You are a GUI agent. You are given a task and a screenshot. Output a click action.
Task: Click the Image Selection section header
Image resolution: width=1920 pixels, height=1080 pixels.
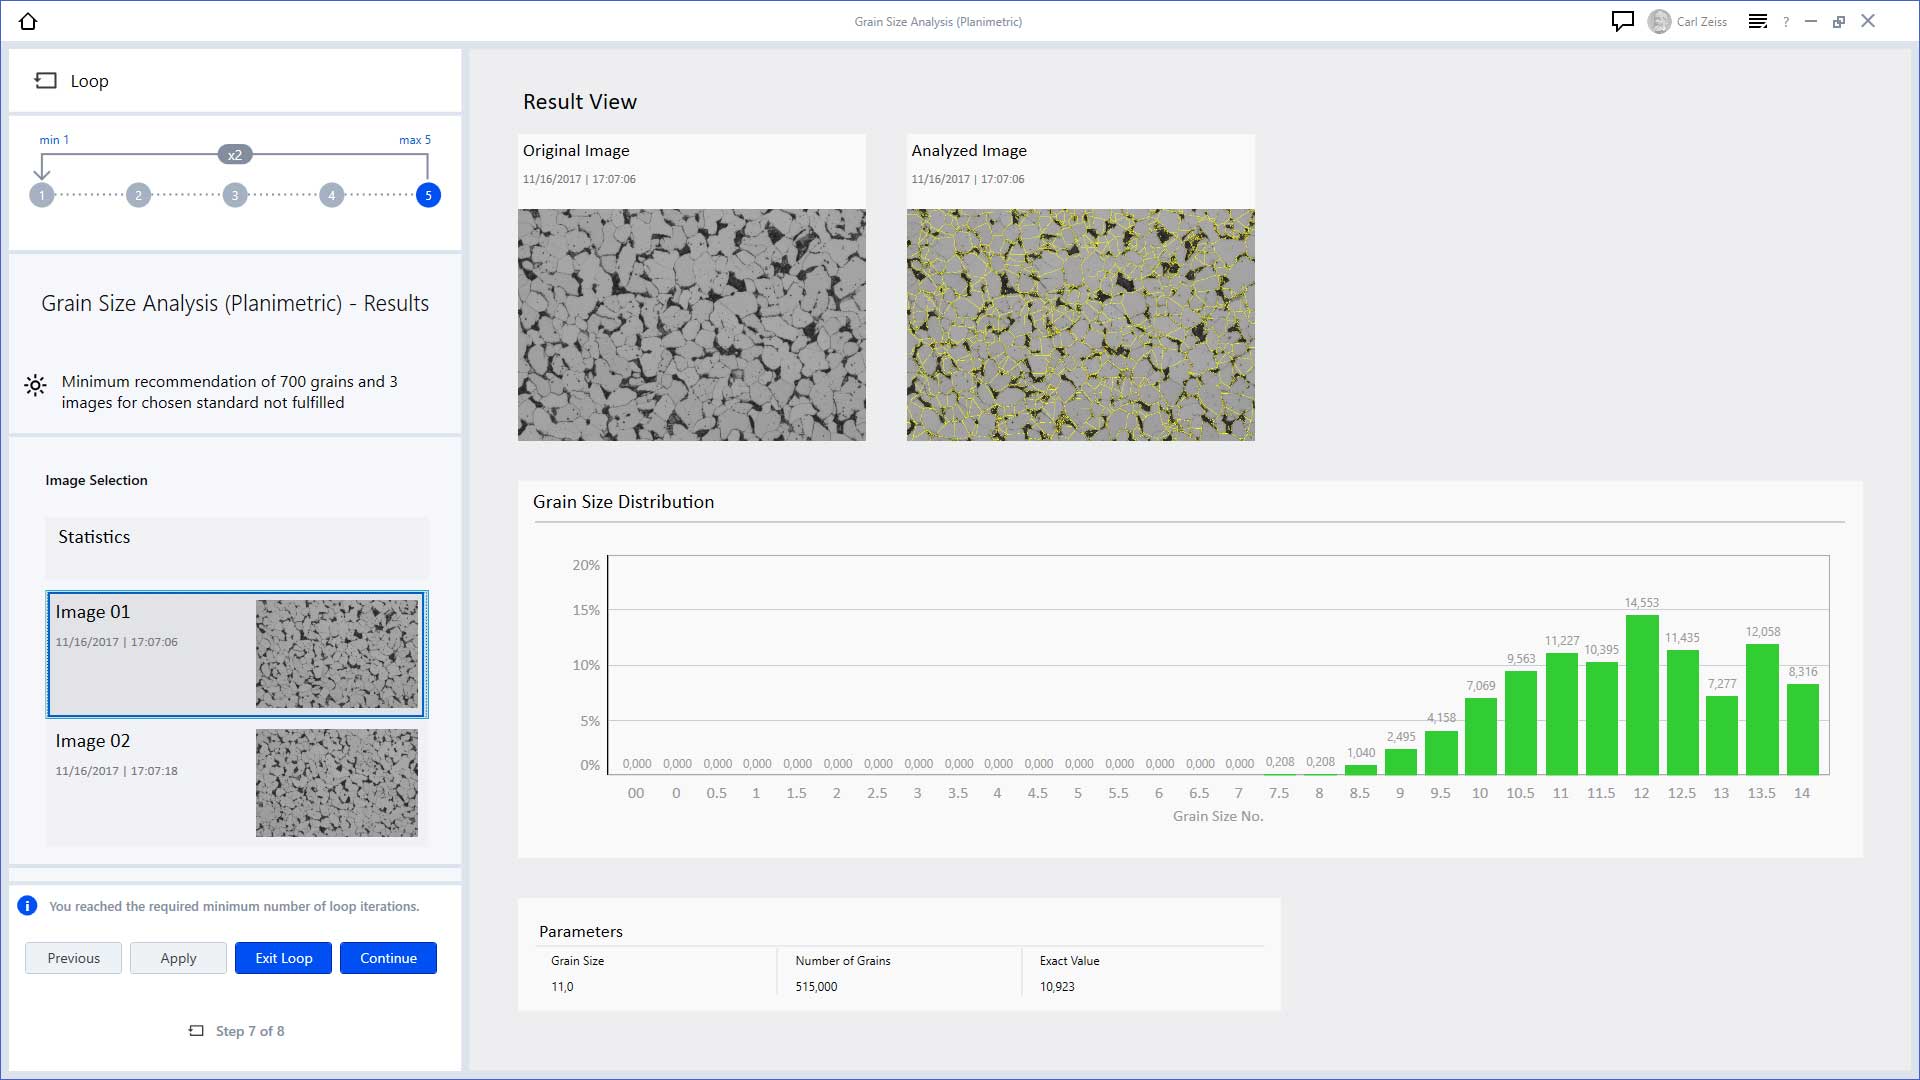[95, 479]
